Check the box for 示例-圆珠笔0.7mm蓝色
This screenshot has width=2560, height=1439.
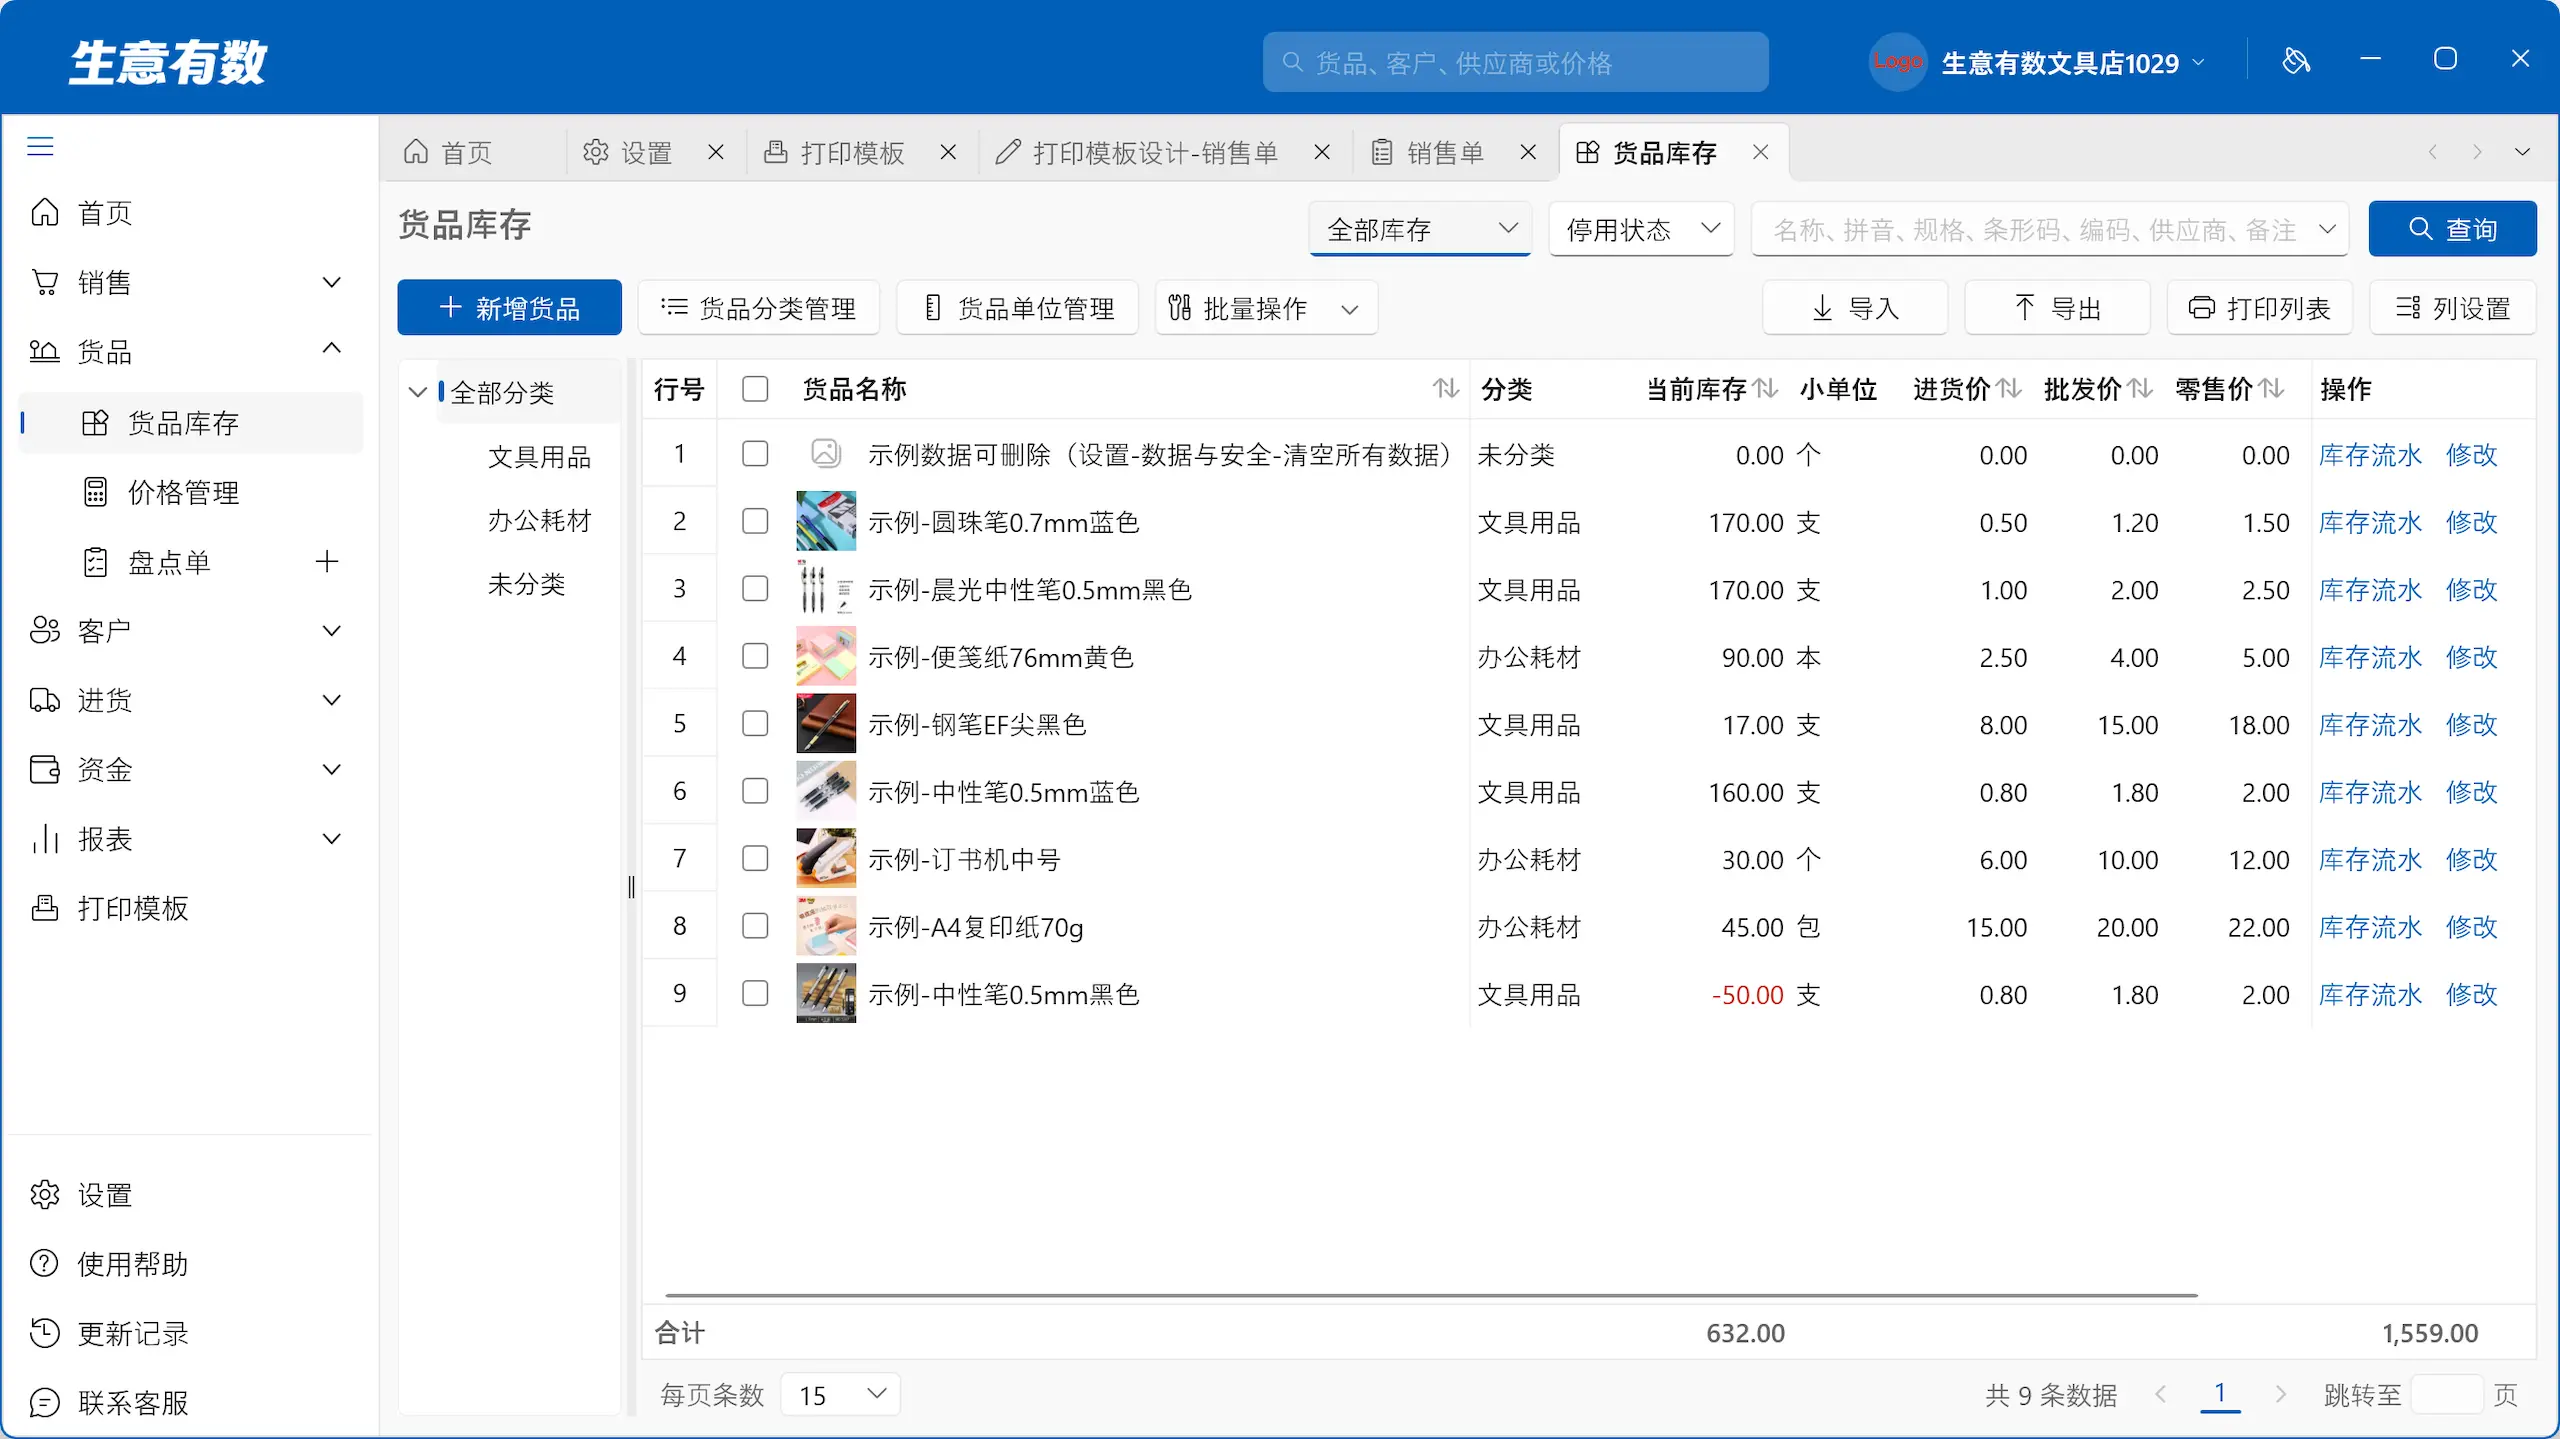755,521
